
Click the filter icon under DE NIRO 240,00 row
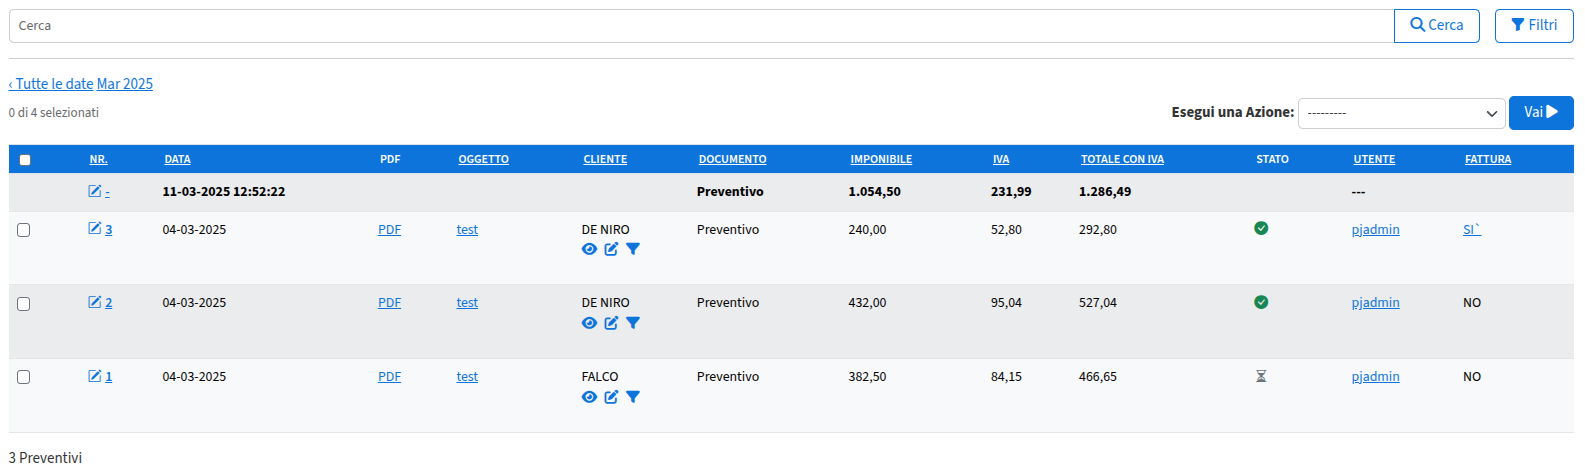point(633,249)
